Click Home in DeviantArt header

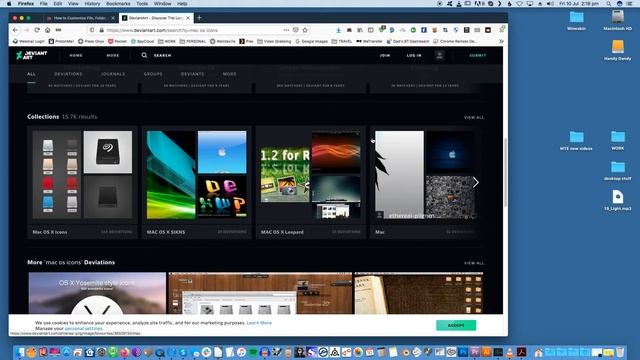click(x=76, y=56)
